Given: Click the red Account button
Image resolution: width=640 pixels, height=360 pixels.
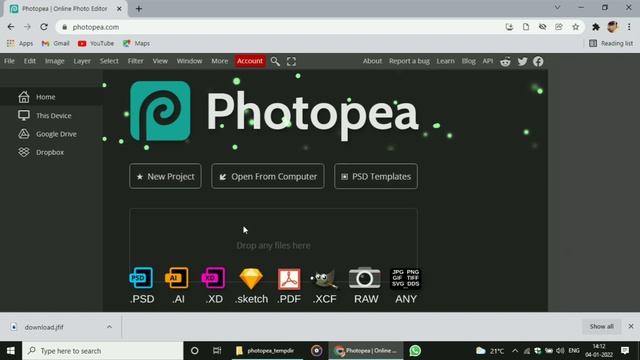Looking at the screenshot, I should pyautogui.click(x=250, y=61).
